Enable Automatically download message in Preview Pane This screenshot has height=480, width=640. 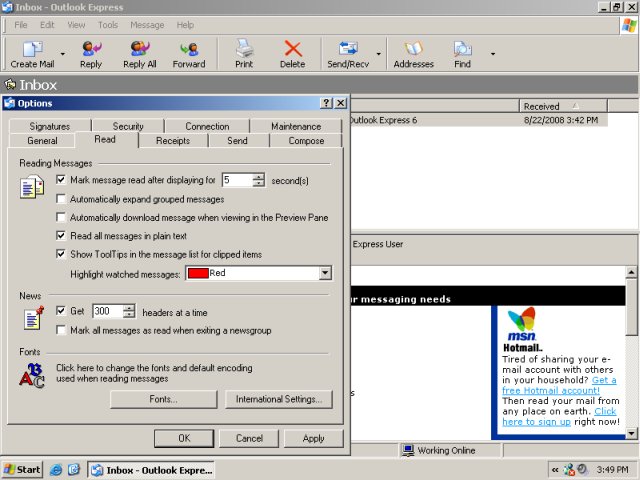[61, 217]
